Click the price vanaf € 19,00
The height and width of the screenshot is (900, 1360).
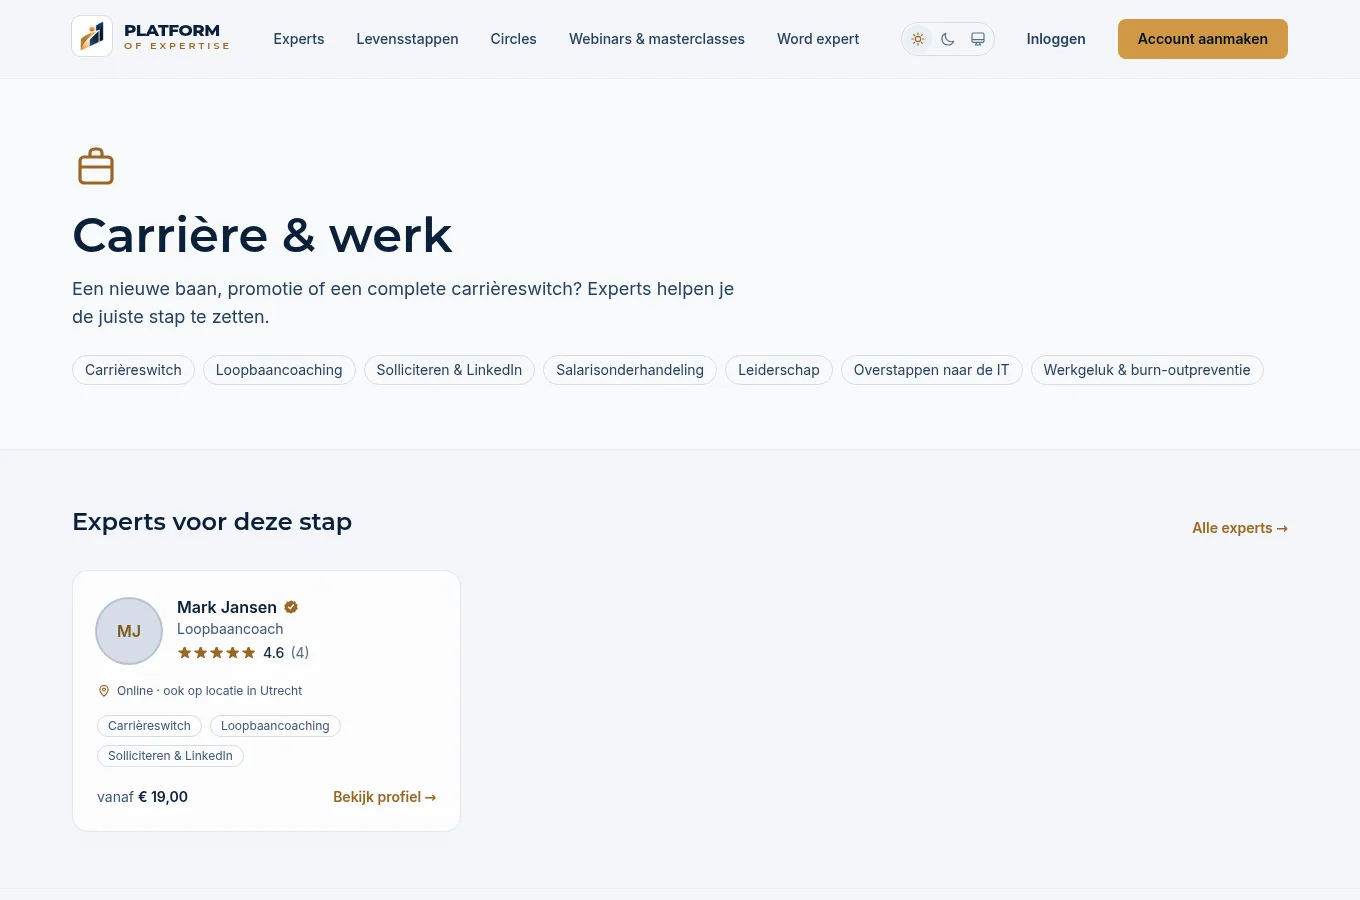(142, 797)
